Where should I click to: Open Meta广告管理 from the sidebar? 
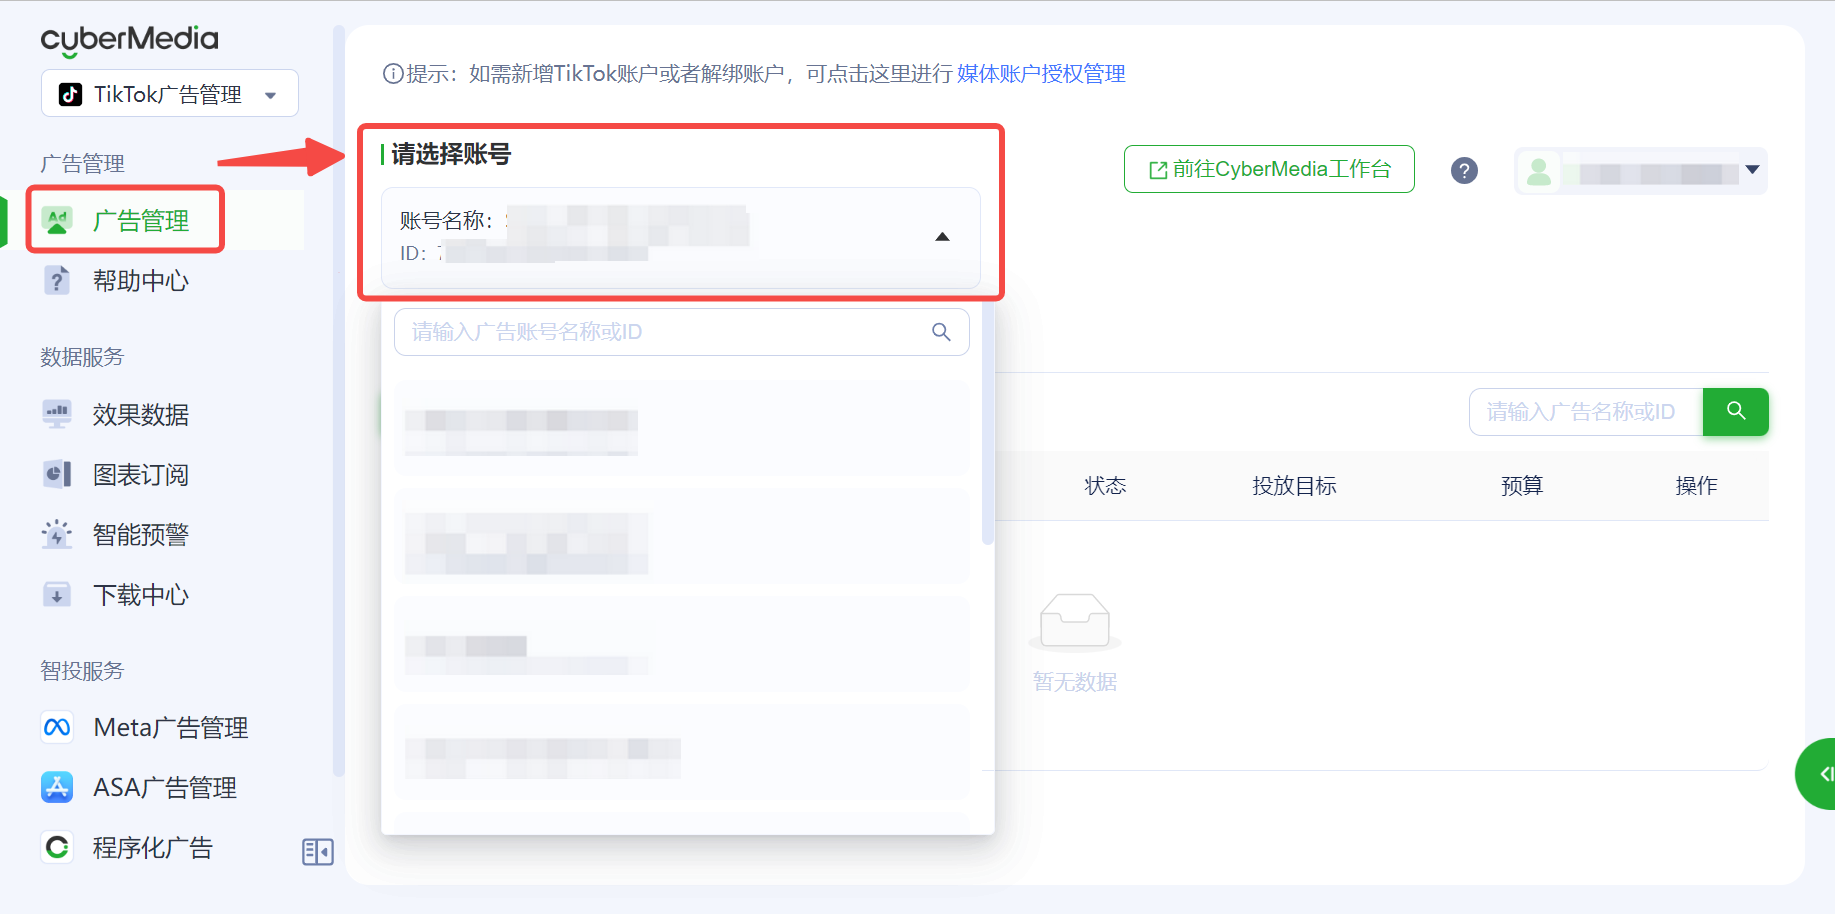169,727
